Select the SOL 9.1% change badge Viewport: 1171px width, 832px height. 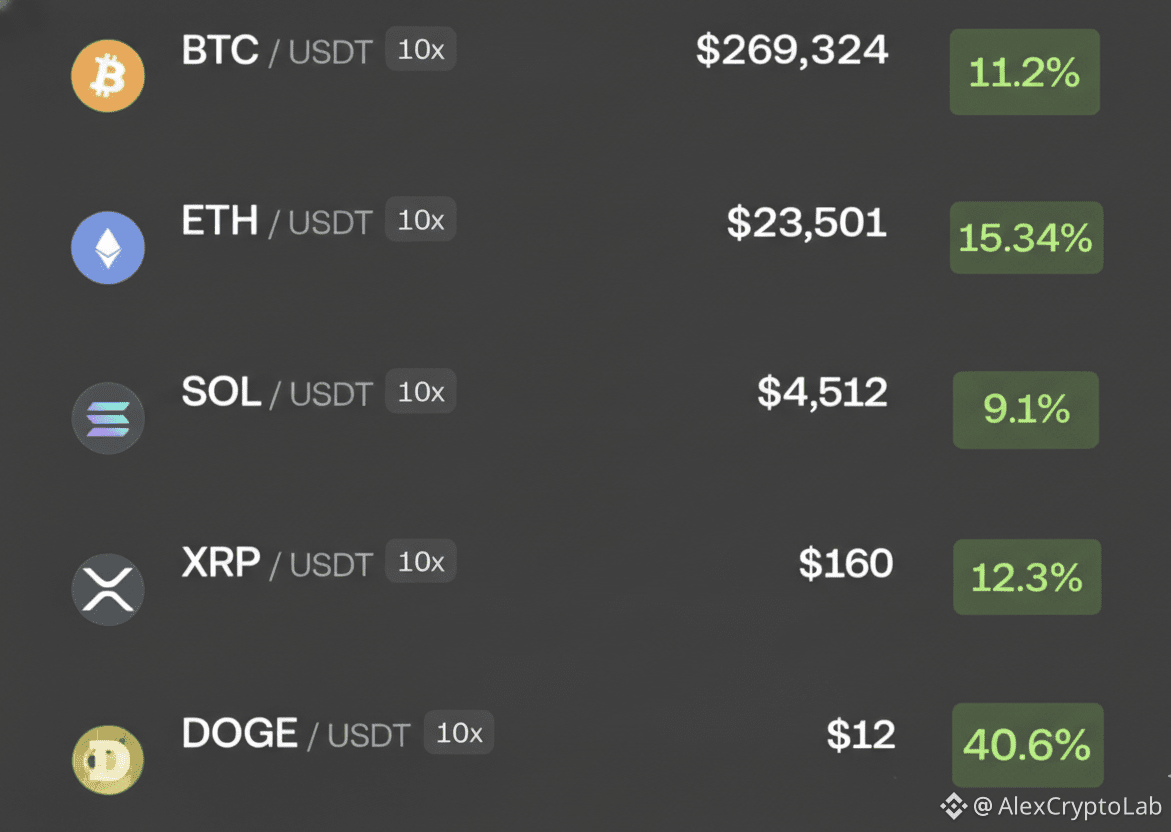pos(1025,409)
